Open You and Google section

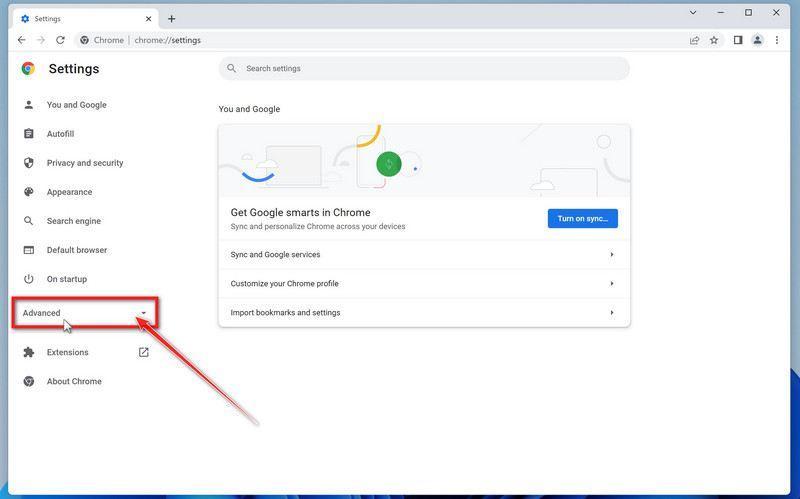pos(77,105)
